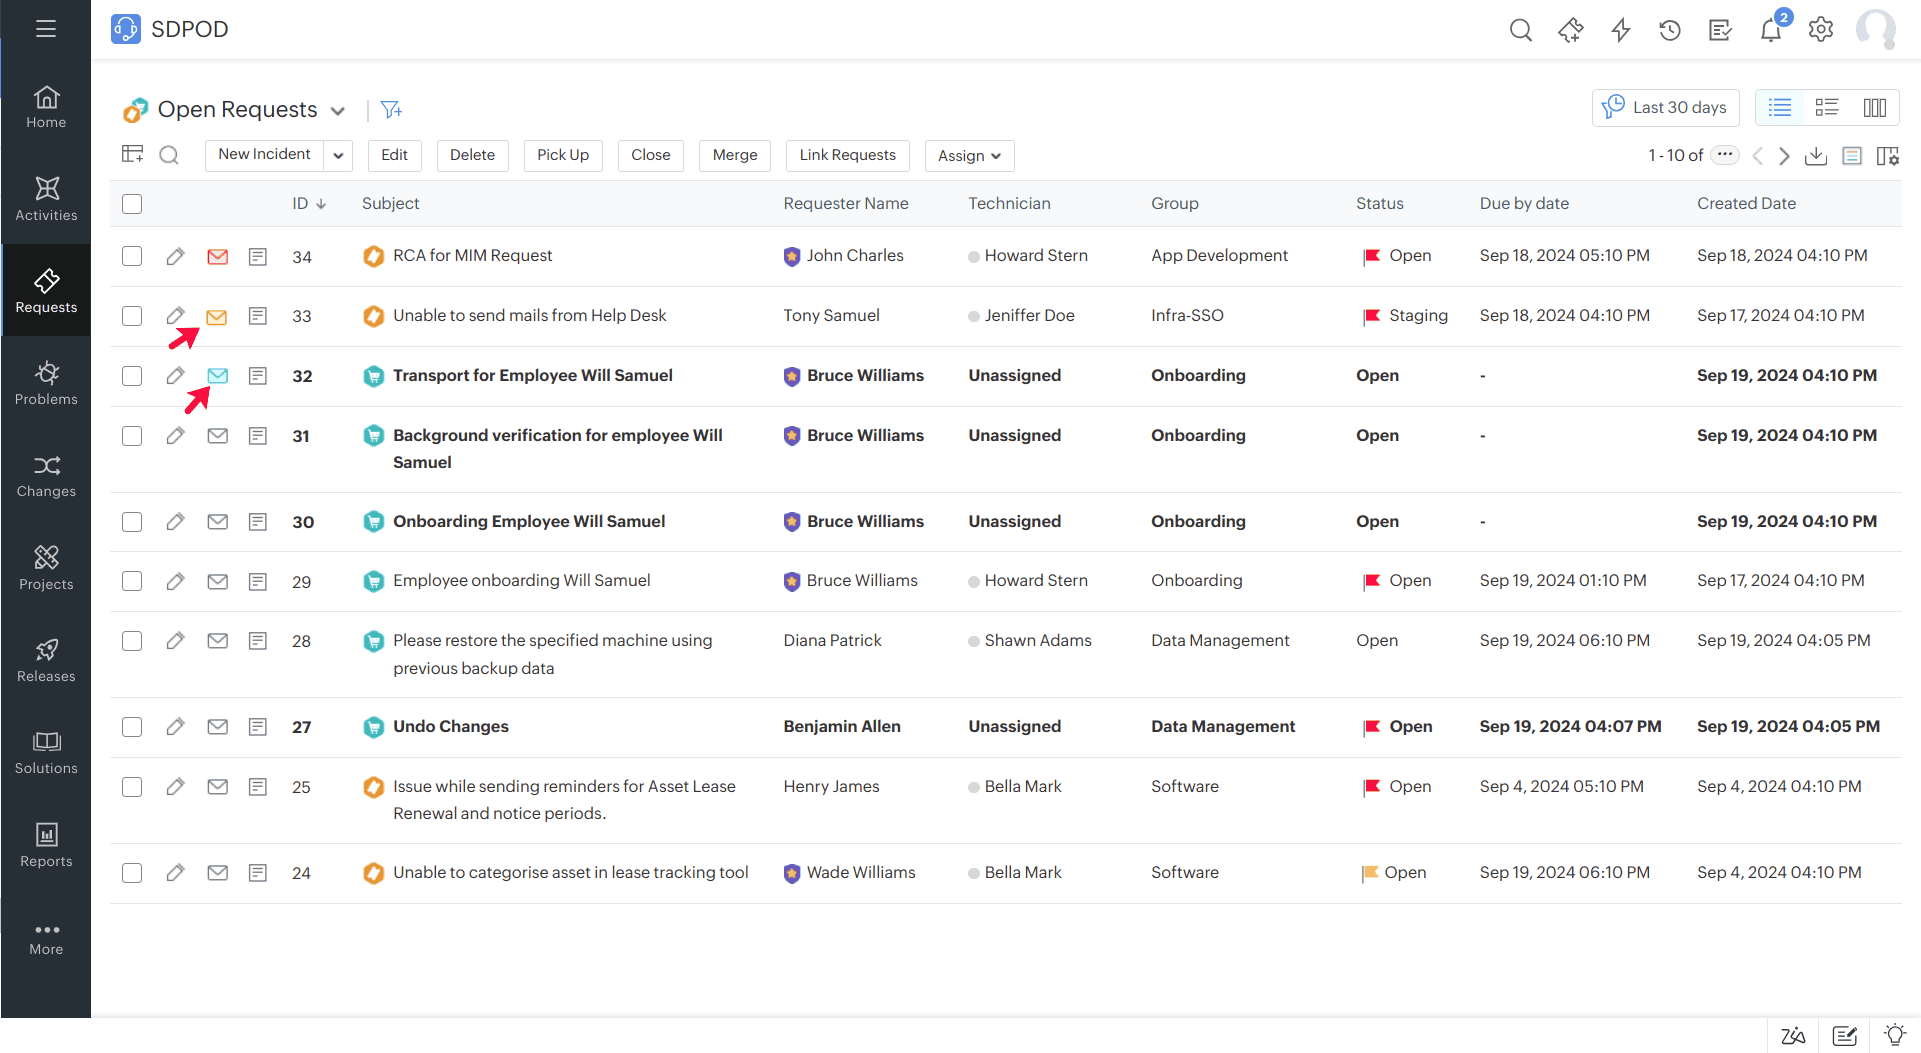Click the history clock icon in header
The image size is (1921, 1053).
pos(1670,30)
